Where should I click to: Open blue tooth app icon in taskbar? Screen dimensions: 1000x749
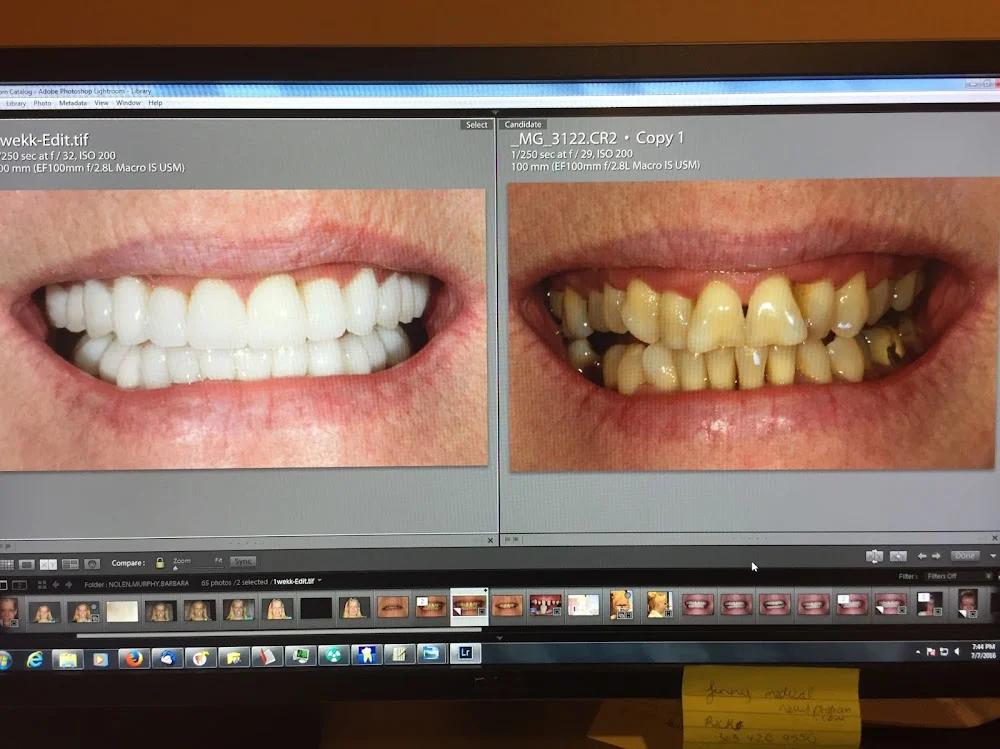pos(366,655)
